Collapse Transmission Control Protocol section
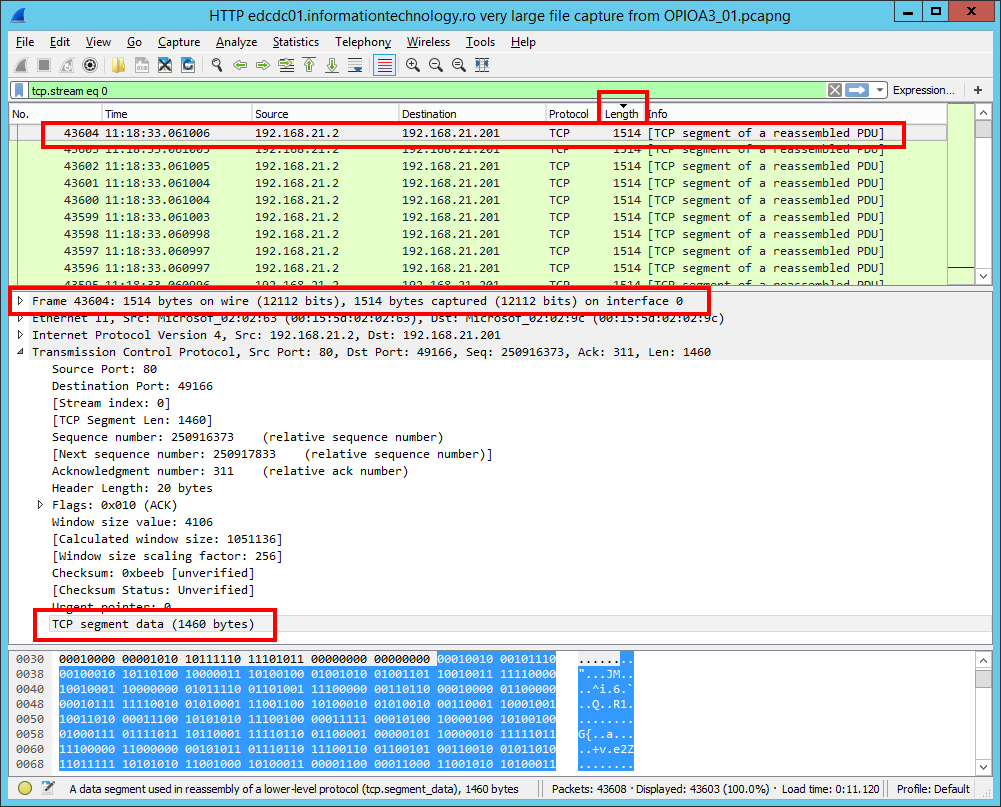Screen dimensions: 1001x807 [x=20, y=352]
